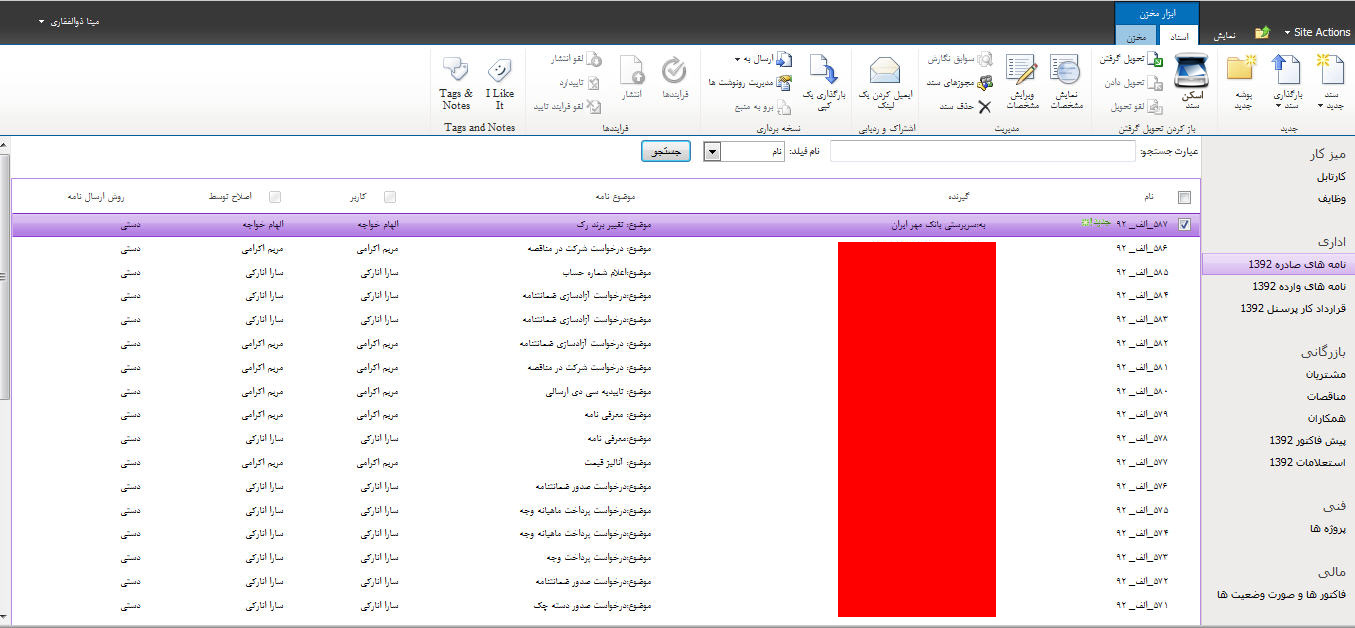Open document ۵۸۶_الف_۹۲
The image size is (1355, 628).
[1142, 248]
